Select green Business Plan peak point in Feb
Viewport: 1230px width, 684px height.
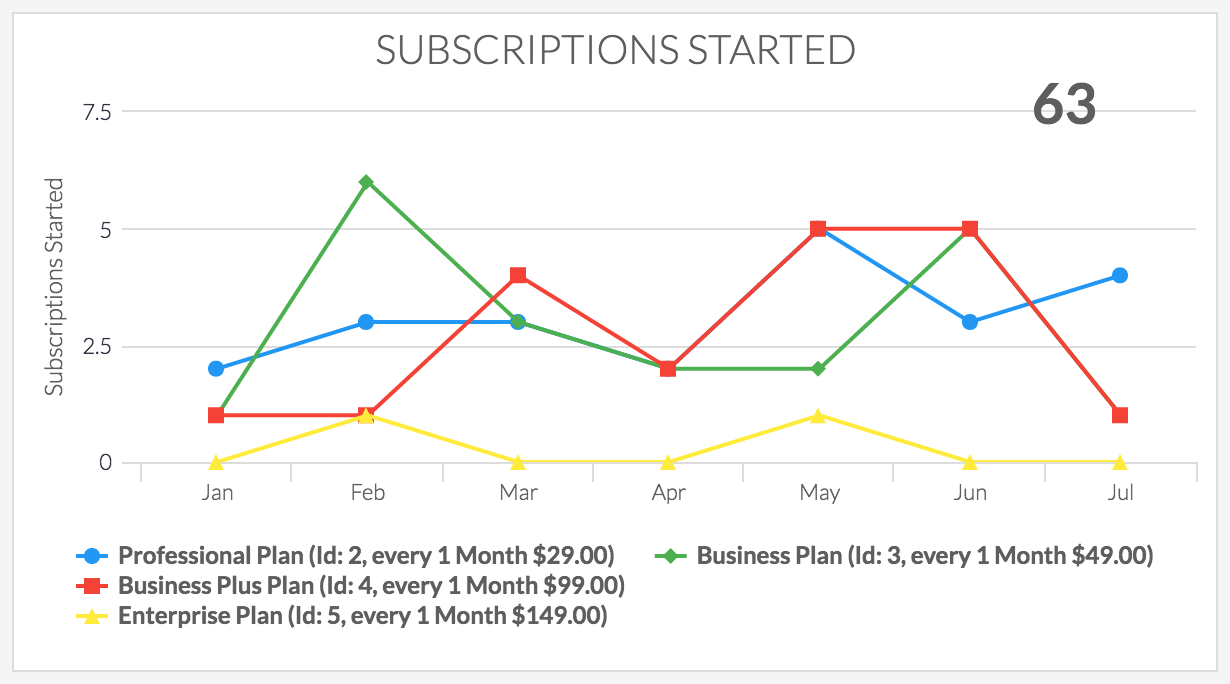(367, 182)
